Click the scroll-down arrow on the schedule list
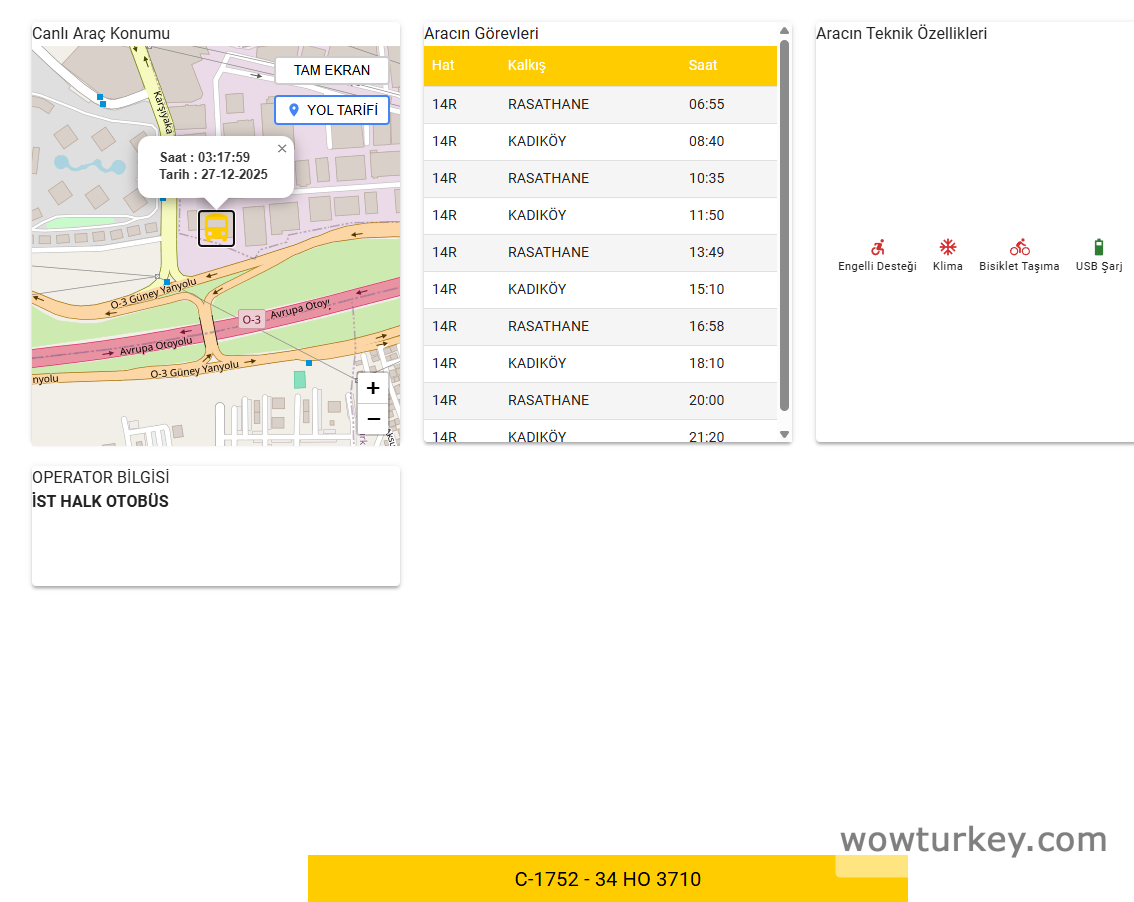This screenshot has height=902, width=1134. (x=782, y=434)
